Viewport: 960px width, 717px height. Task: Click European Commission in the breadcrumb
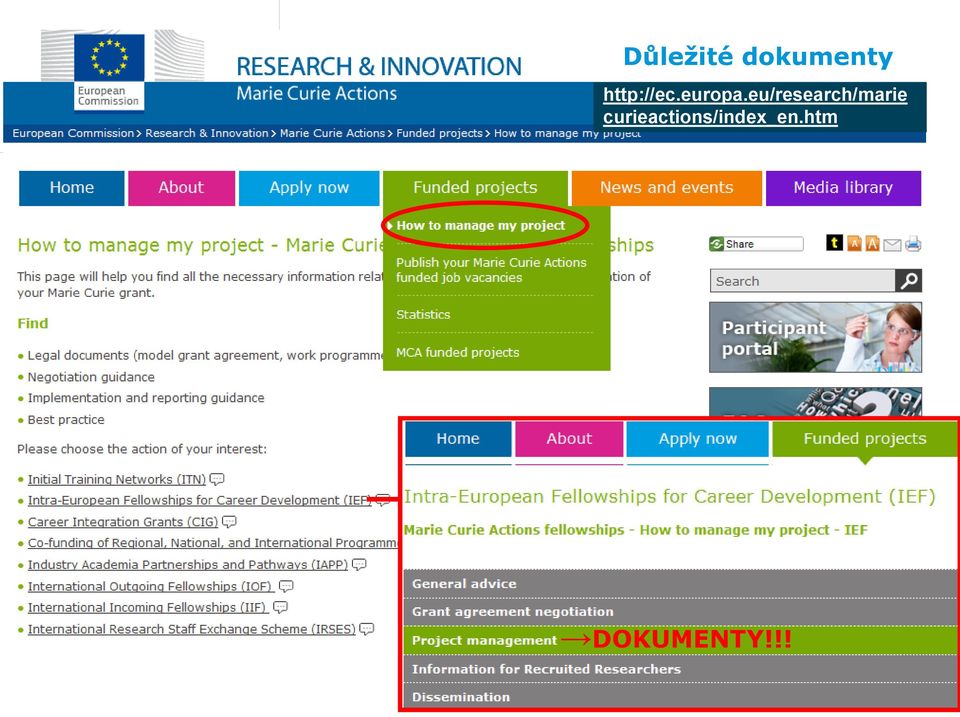pyautogui.click(x=73, y=133)
